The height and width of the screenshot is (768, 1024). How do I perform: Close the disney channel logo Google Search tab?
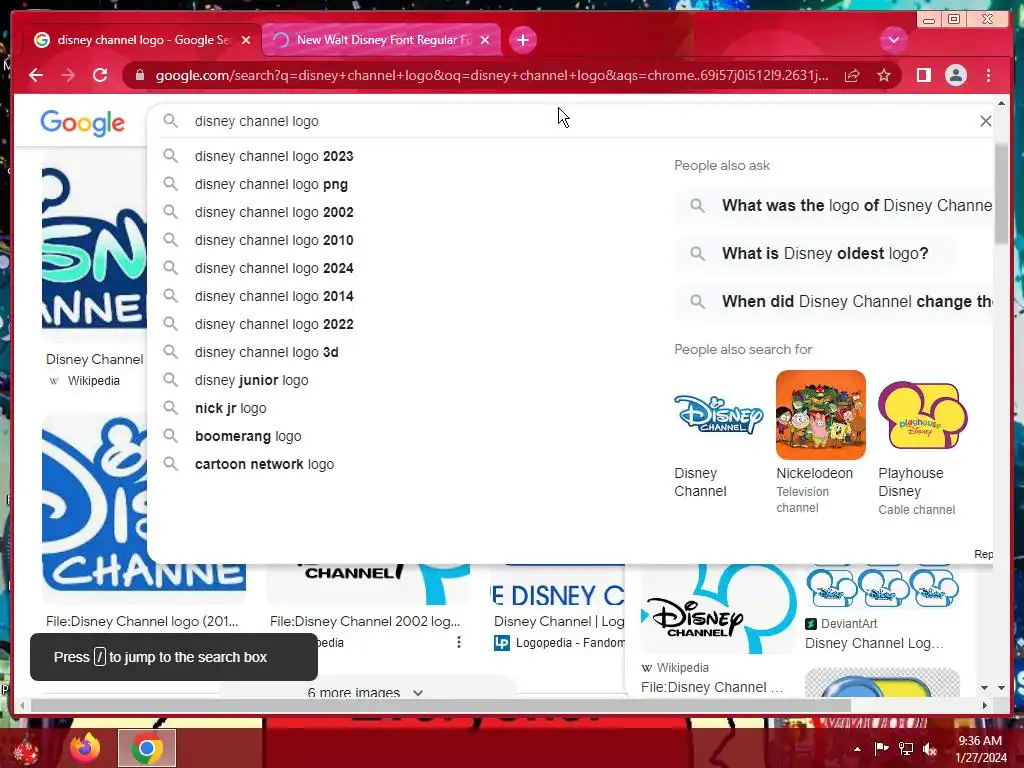coord(246,40)
